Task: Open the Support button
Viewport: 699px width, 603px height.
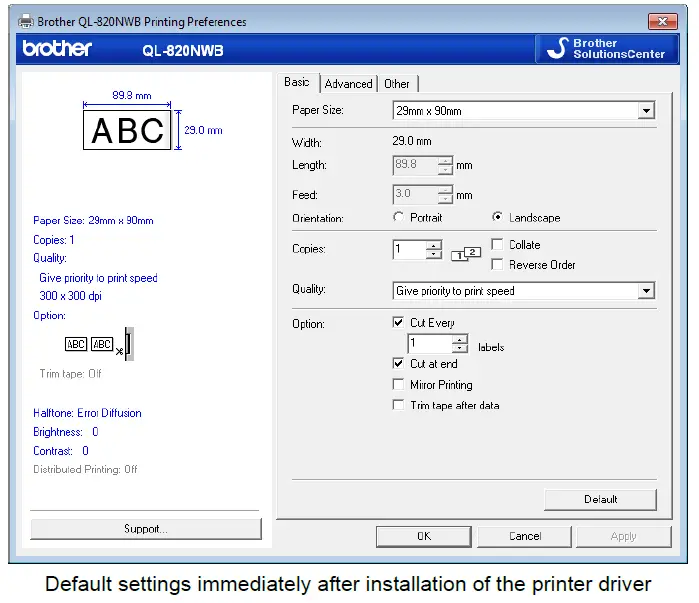Action: (x=146, y=529)
